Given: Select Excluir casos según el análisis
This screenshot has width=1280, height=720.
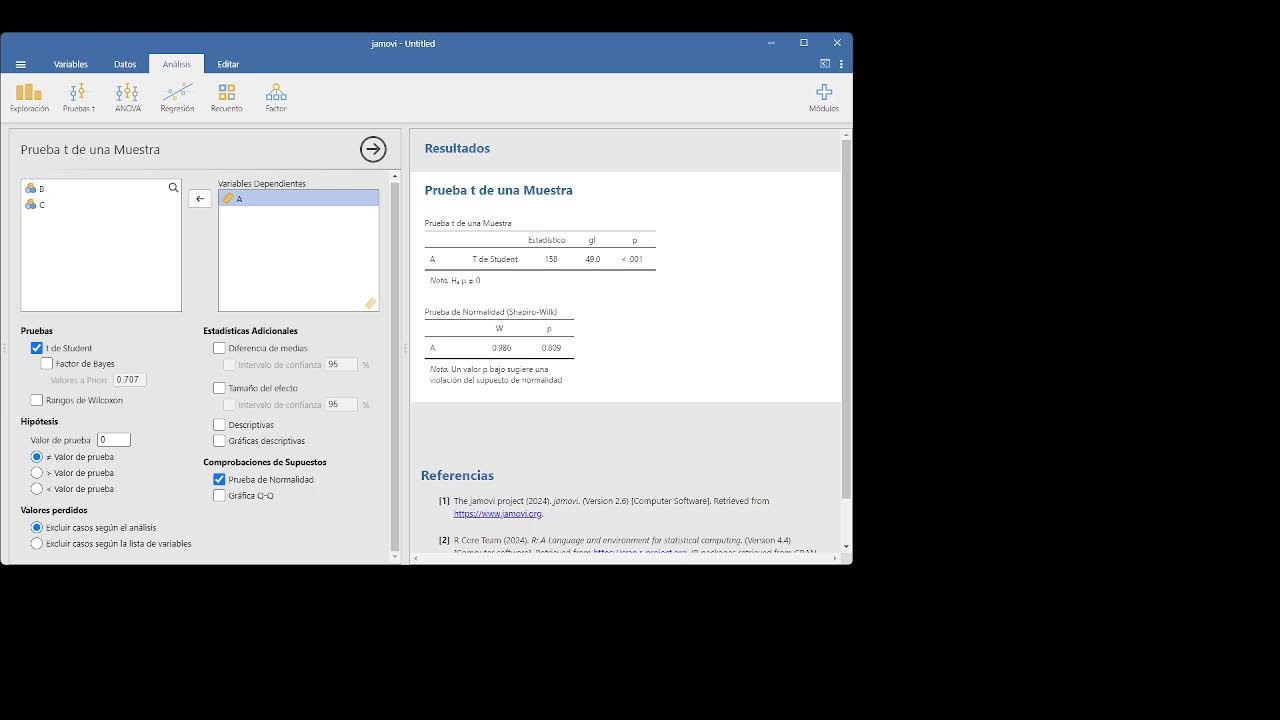Looking at the screenshot, I should pos(37,527).
